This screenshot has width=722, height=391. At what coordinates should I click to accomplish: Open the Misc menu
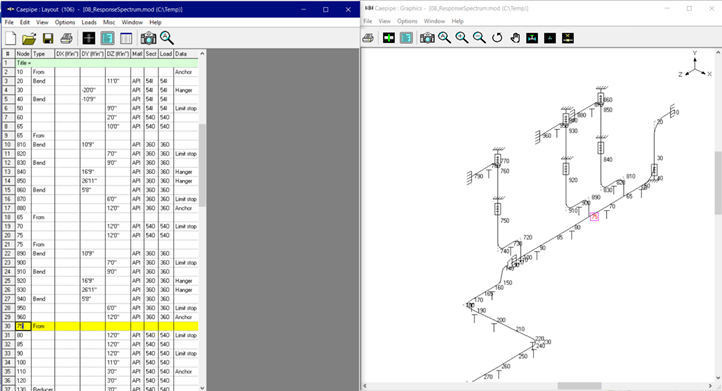pyautogui.click(x=109, y=22)
